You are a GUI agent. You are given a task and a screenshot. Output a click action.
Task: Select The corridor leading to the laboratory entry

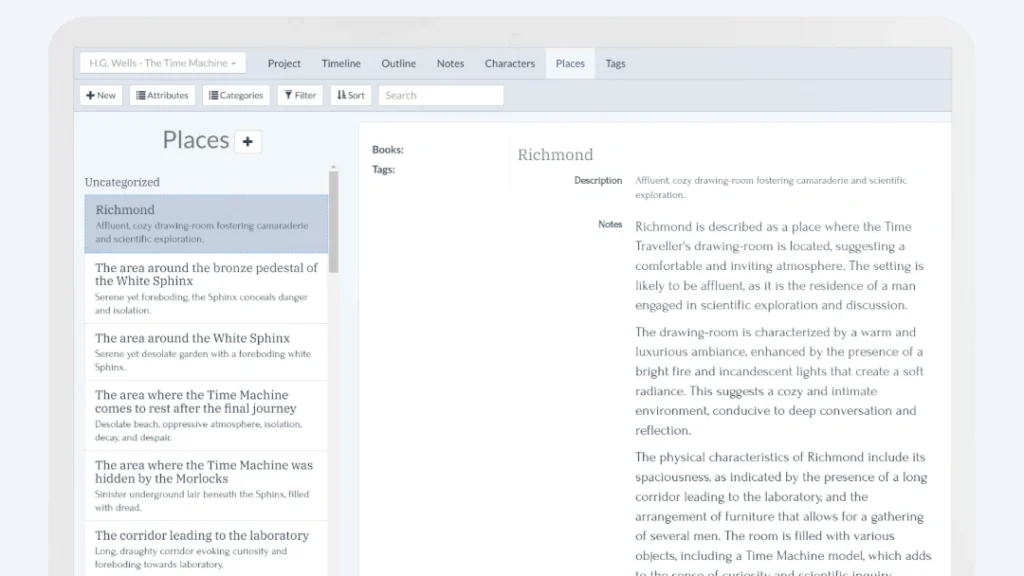(x=206, y=549)
